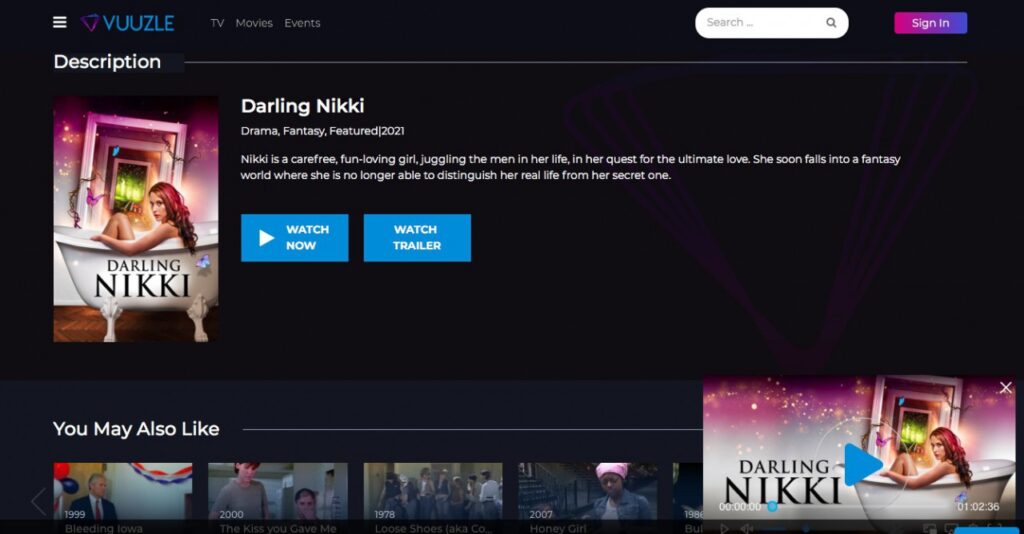
Task: Click the video progress scrubber handle
Action: 772,507
